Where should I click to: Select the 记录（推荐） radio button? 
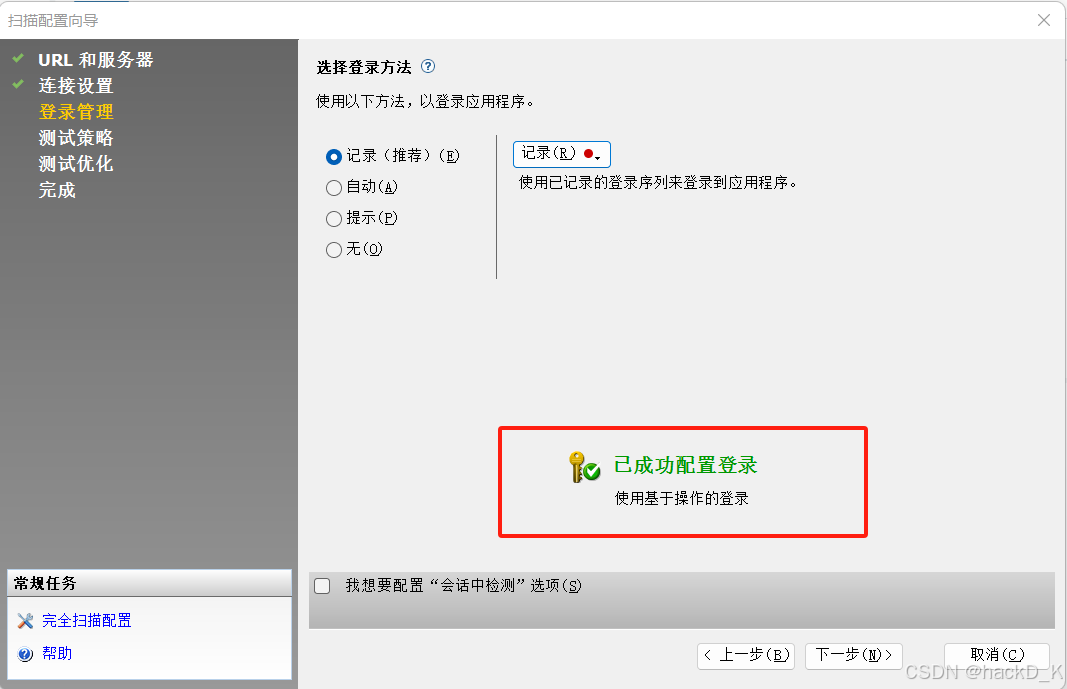click(333, 157)
